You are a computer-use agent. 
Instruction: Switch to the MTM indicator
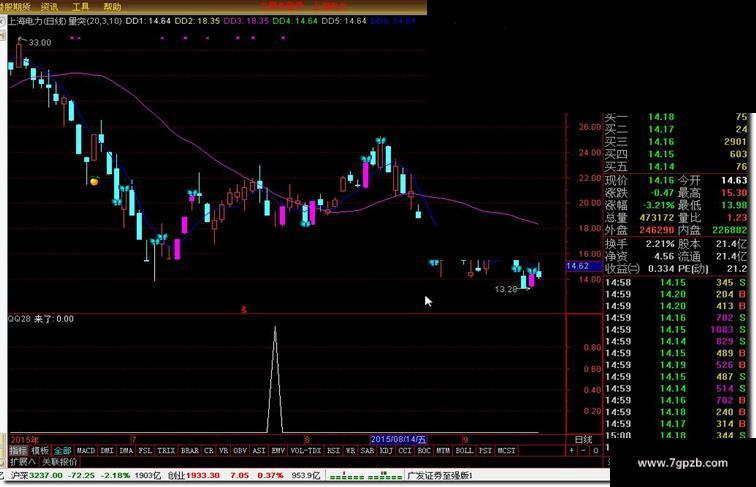(443, 450)
